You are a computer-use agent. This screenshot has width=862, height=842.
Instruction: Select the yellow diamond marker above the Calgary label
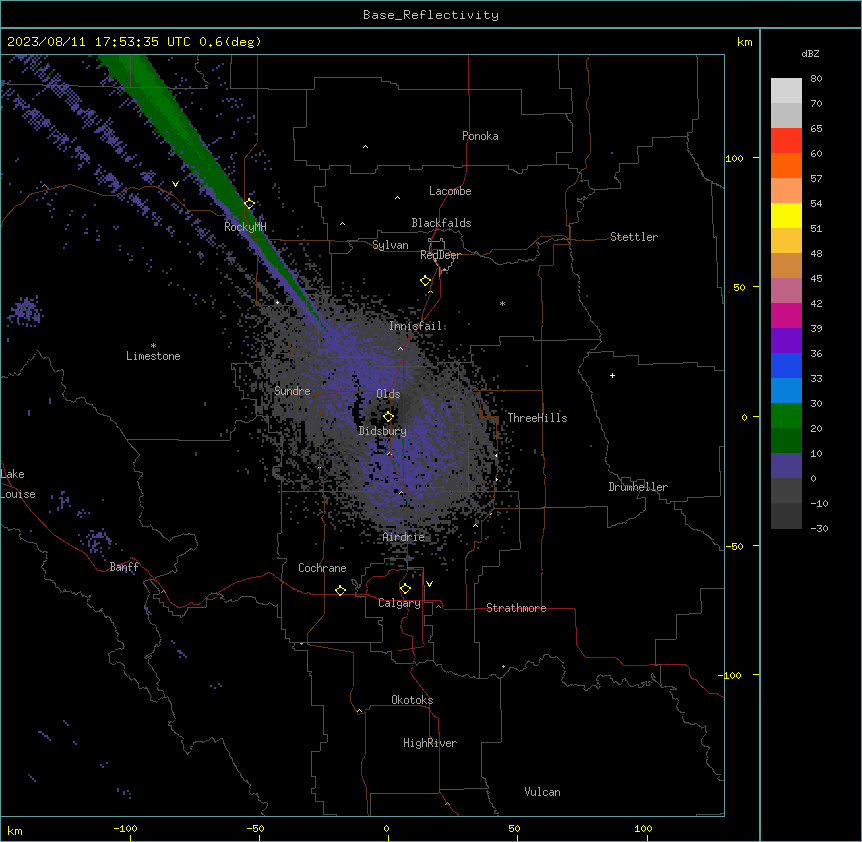[405, 589]
